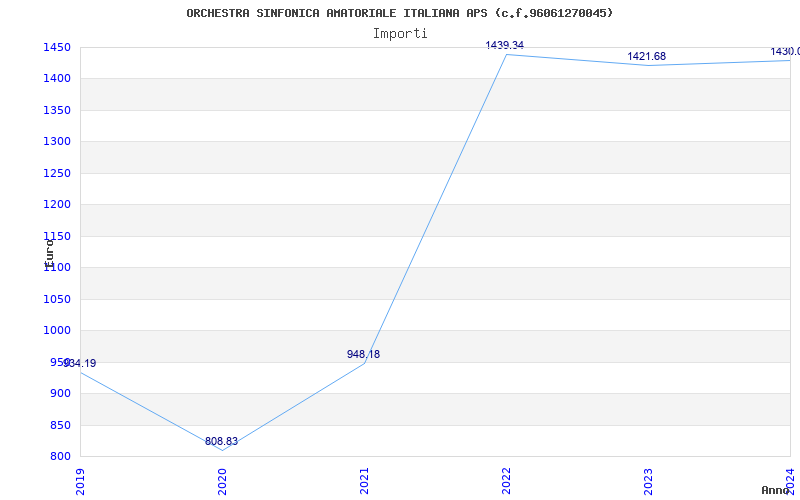Click the 1250 y-axis value
This screenshot has width=800, height=500.
[x=57, y=174]
